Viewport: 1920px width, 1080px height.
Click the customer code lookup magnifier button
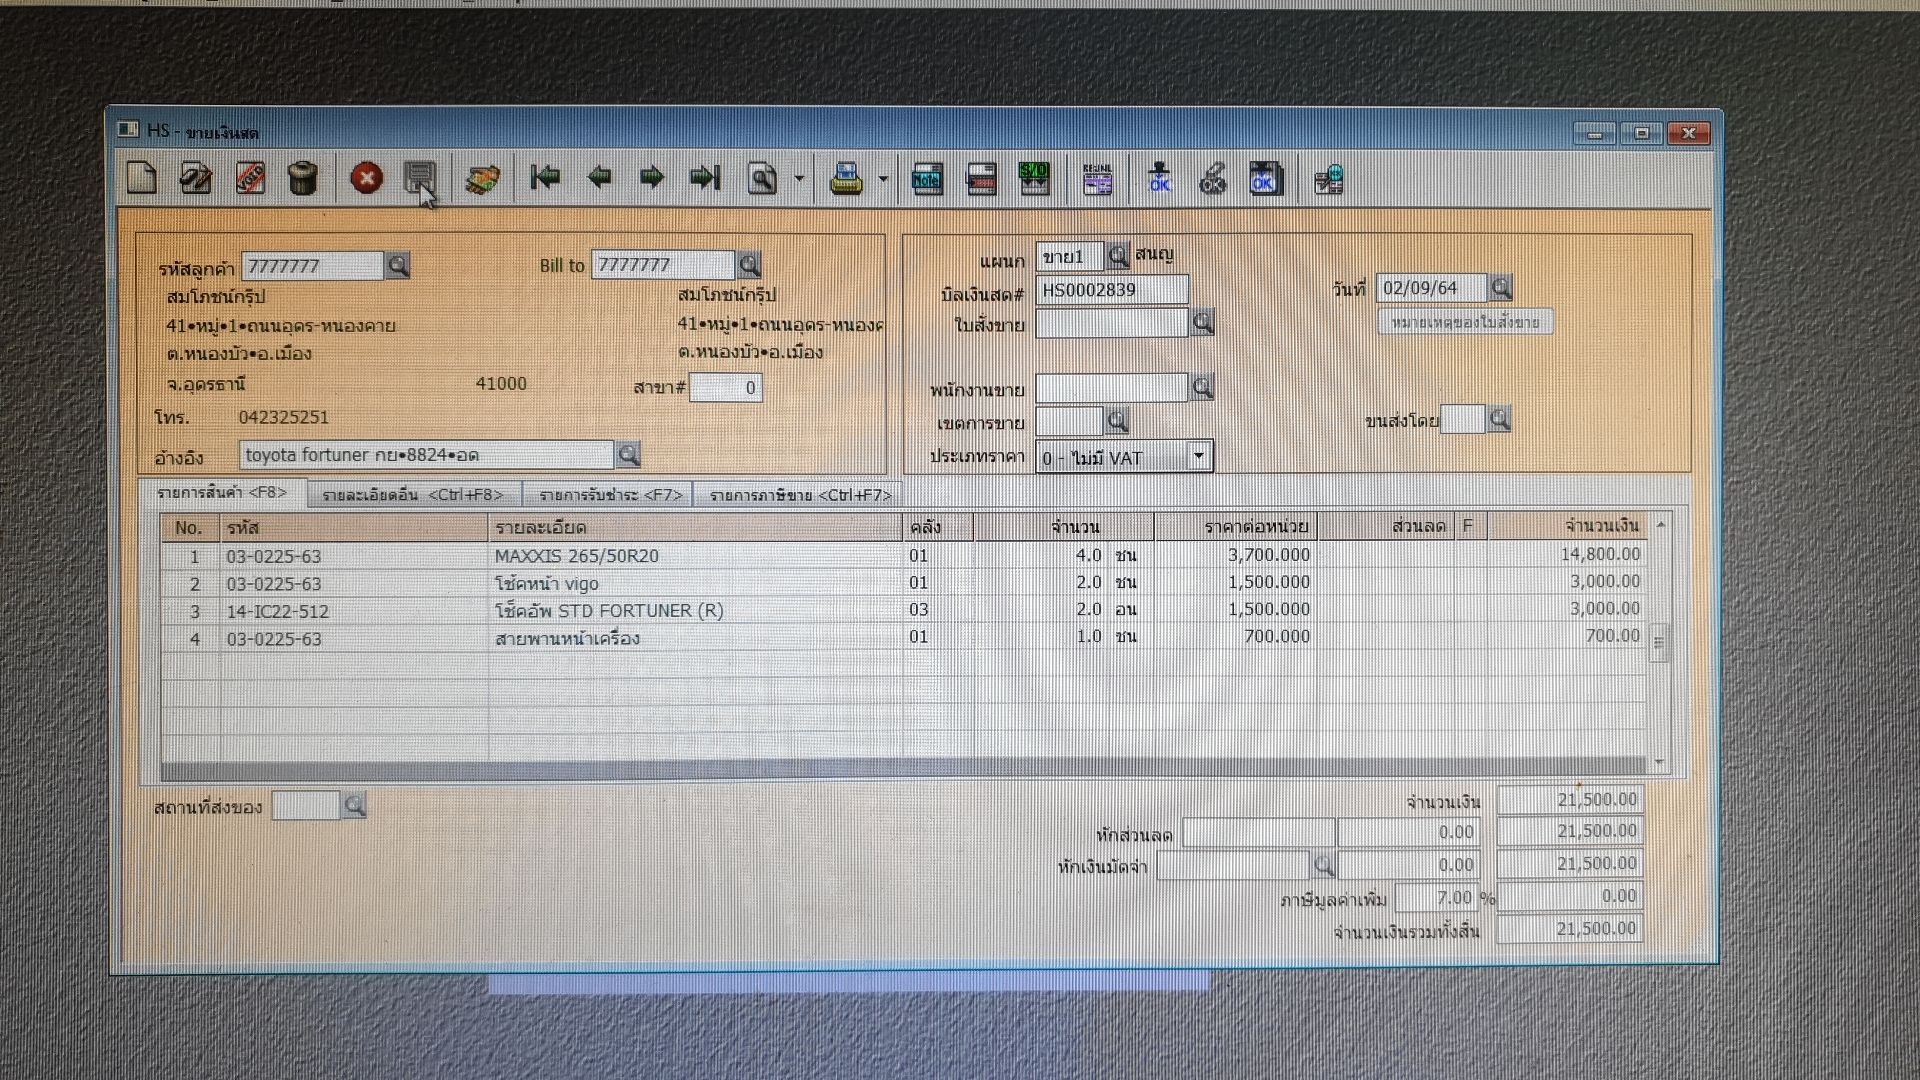(398, 266)
